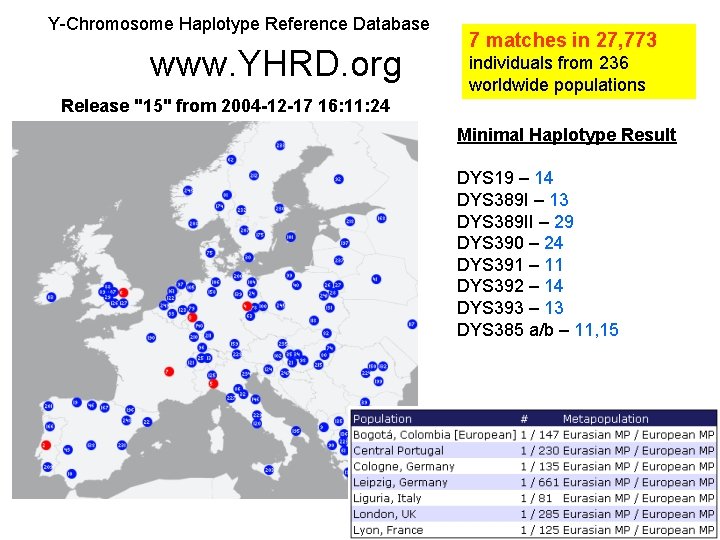Click the 'Leipzig, Germany' table cell

pyautogui.click(x=400, y=482)
